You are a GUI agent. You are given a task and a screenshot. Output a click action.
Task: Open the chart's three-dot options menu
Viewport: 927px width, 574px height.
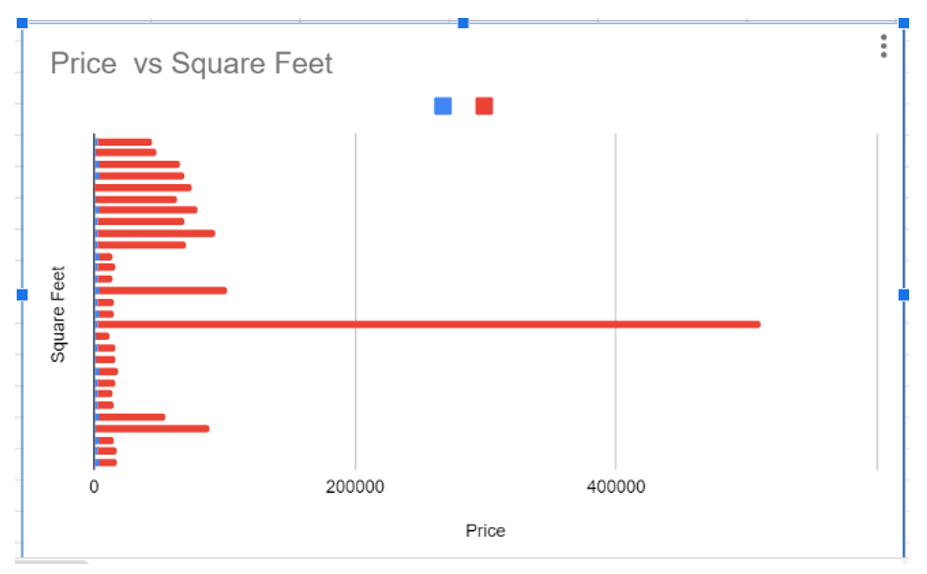883,46
